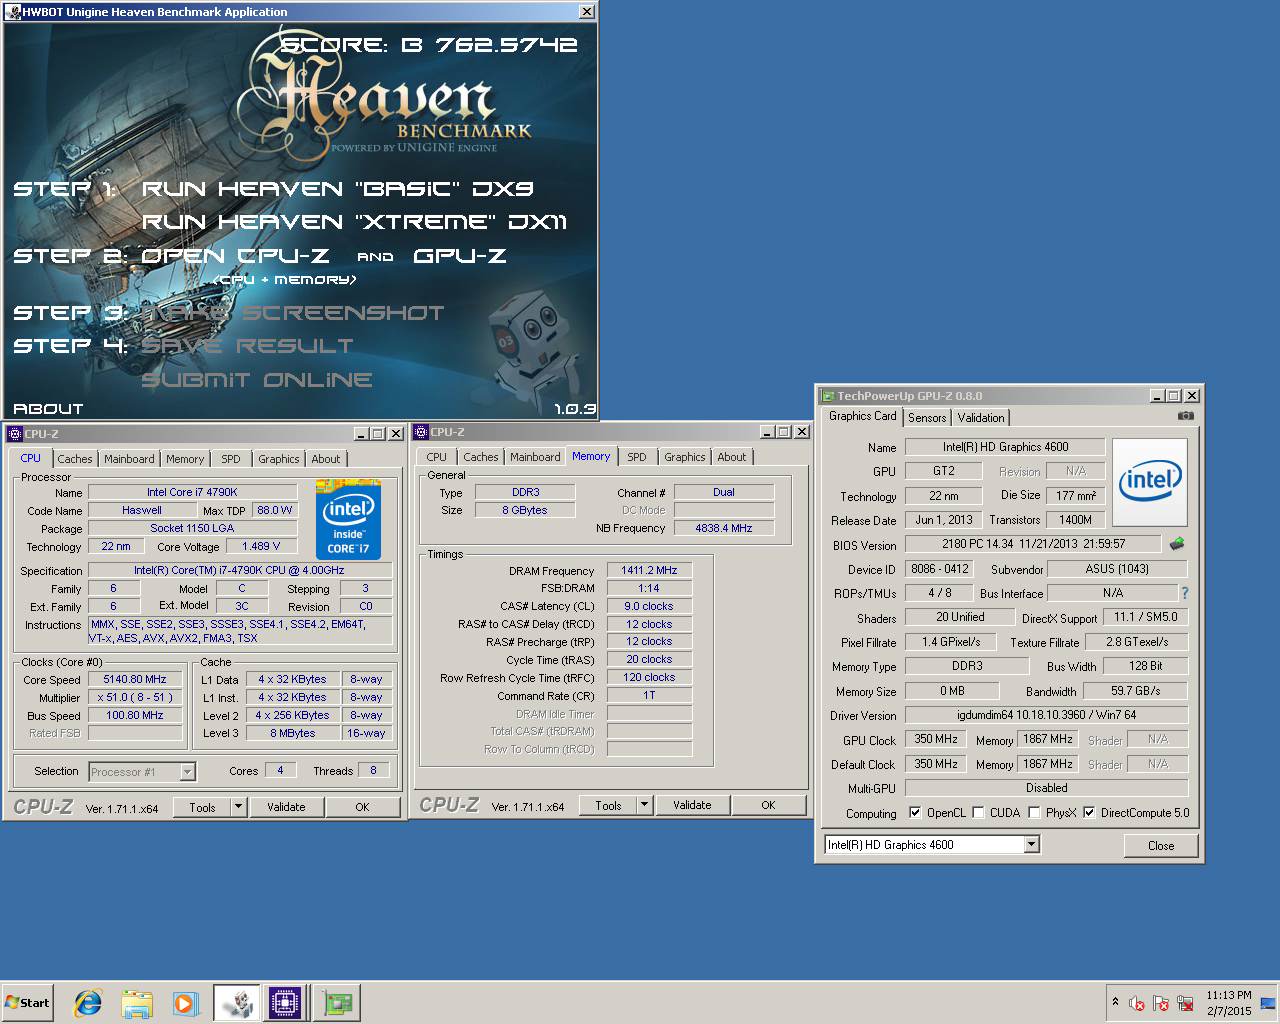
Task: Click Validate in left CPU-Z window
Action: [x=286, y=807]
